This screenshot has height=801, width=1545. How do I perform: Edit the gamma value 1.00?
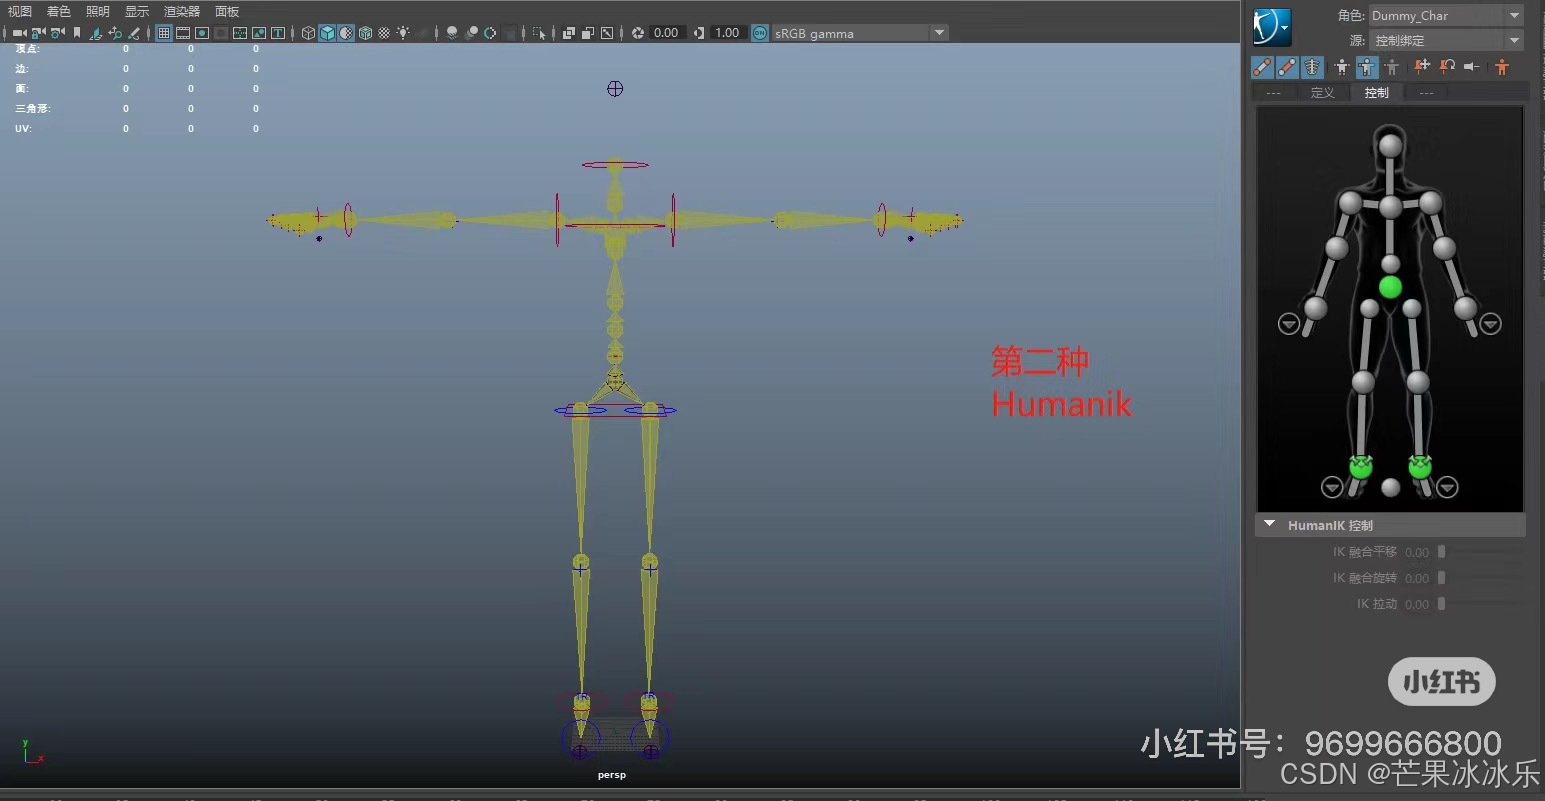(728, 33)
